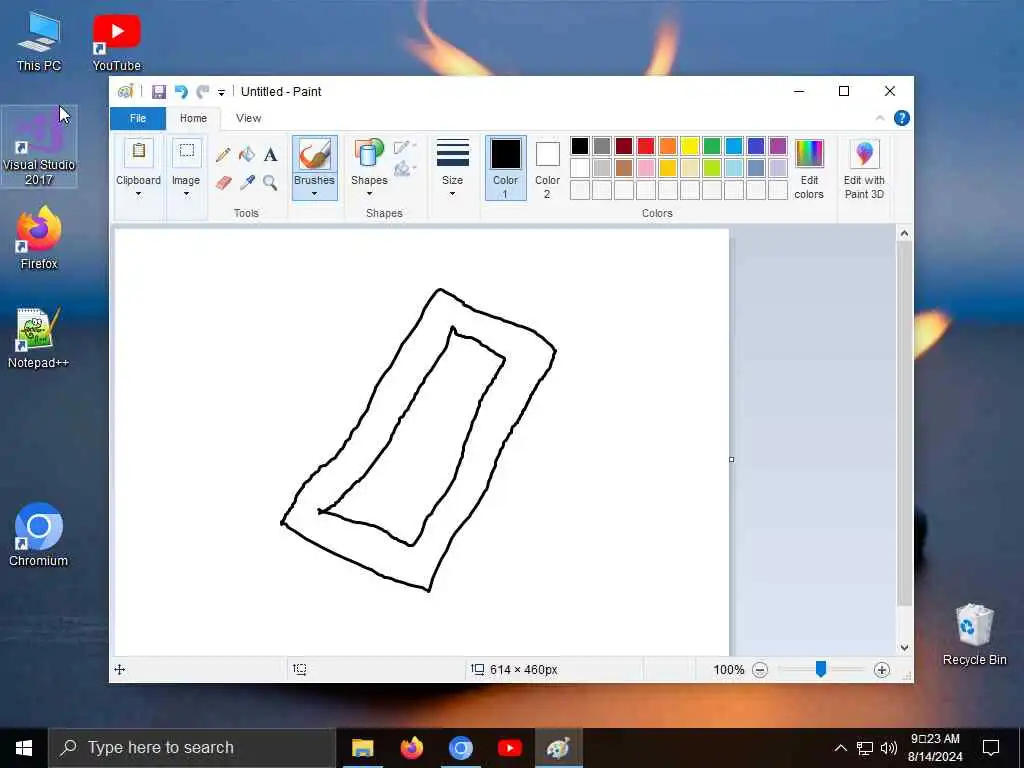
Task: Open the notification center
Action: tap(991, 748)
